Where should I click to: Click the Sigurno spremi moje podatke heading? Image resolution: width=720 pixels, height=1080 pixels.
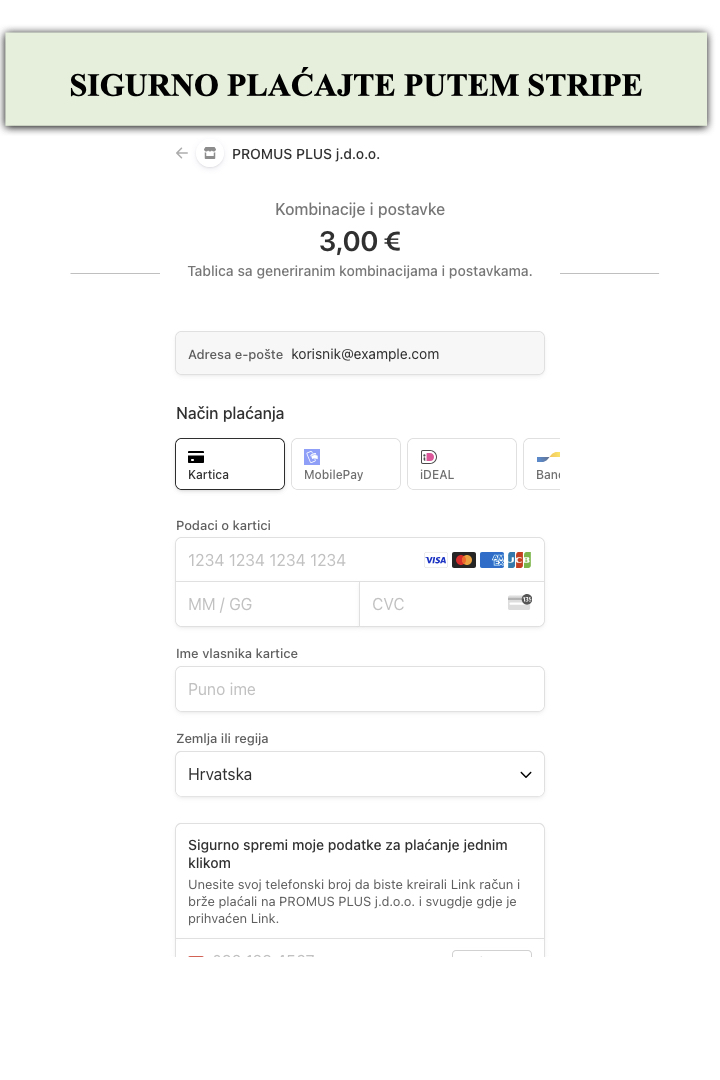pos(348,854)
